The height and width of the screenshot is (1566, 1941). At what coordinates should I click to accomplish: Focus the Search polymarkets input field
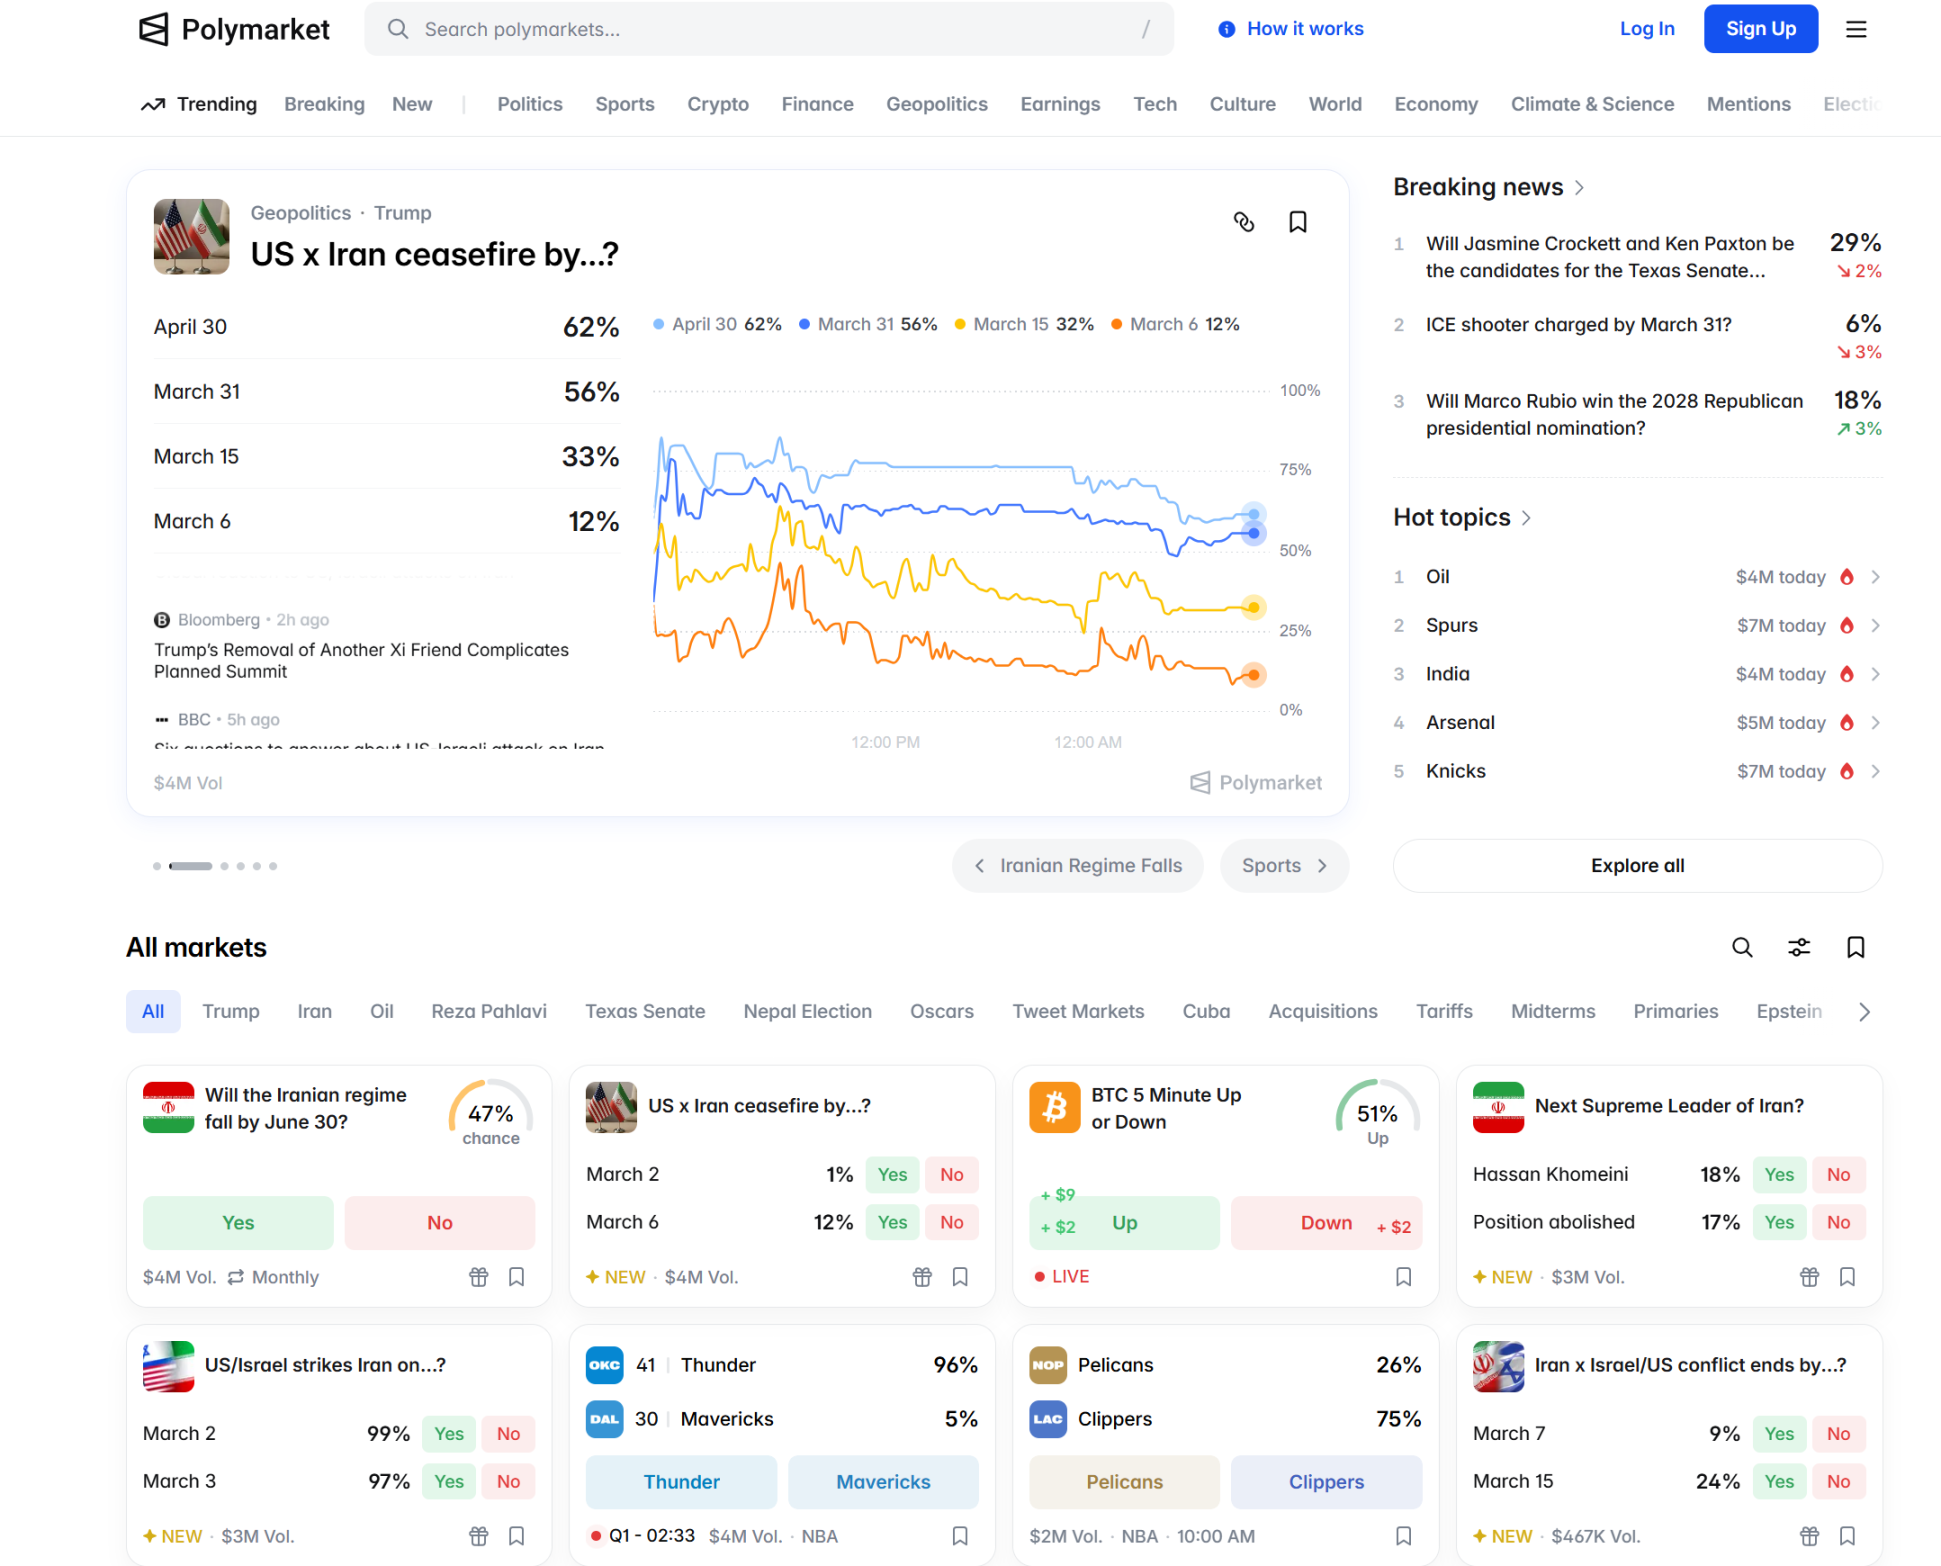pos(768,29)
